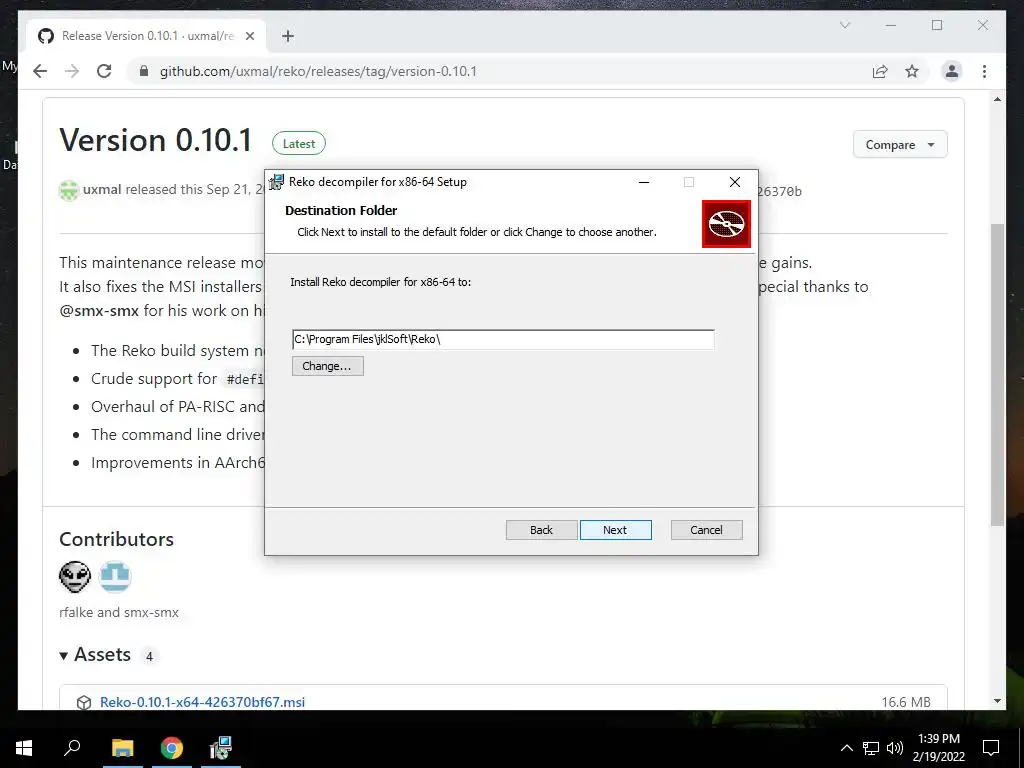Click the uxmal author avatar
This screenshot has height=768, width=1024.
tap(69, 190)
